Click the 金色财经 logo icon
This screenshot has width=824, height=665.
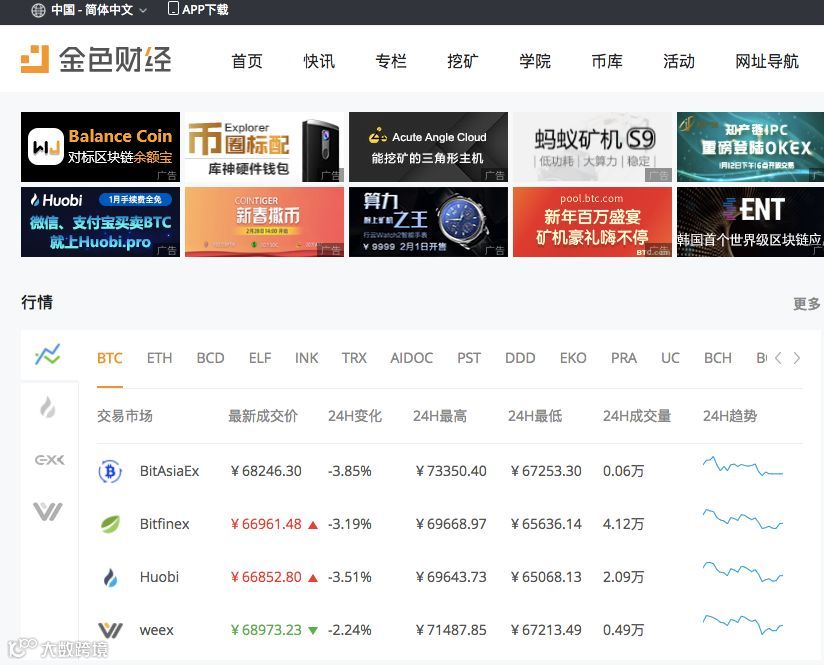click(35, 59)
